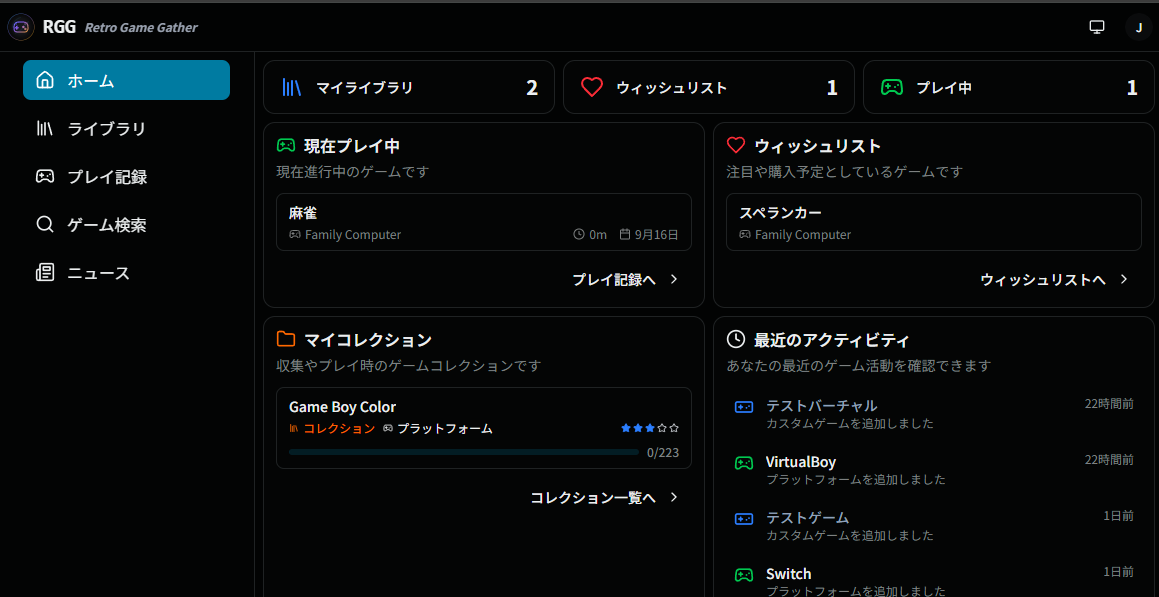
Task: Open the user avatar J menu
Action: (1138, 27)
